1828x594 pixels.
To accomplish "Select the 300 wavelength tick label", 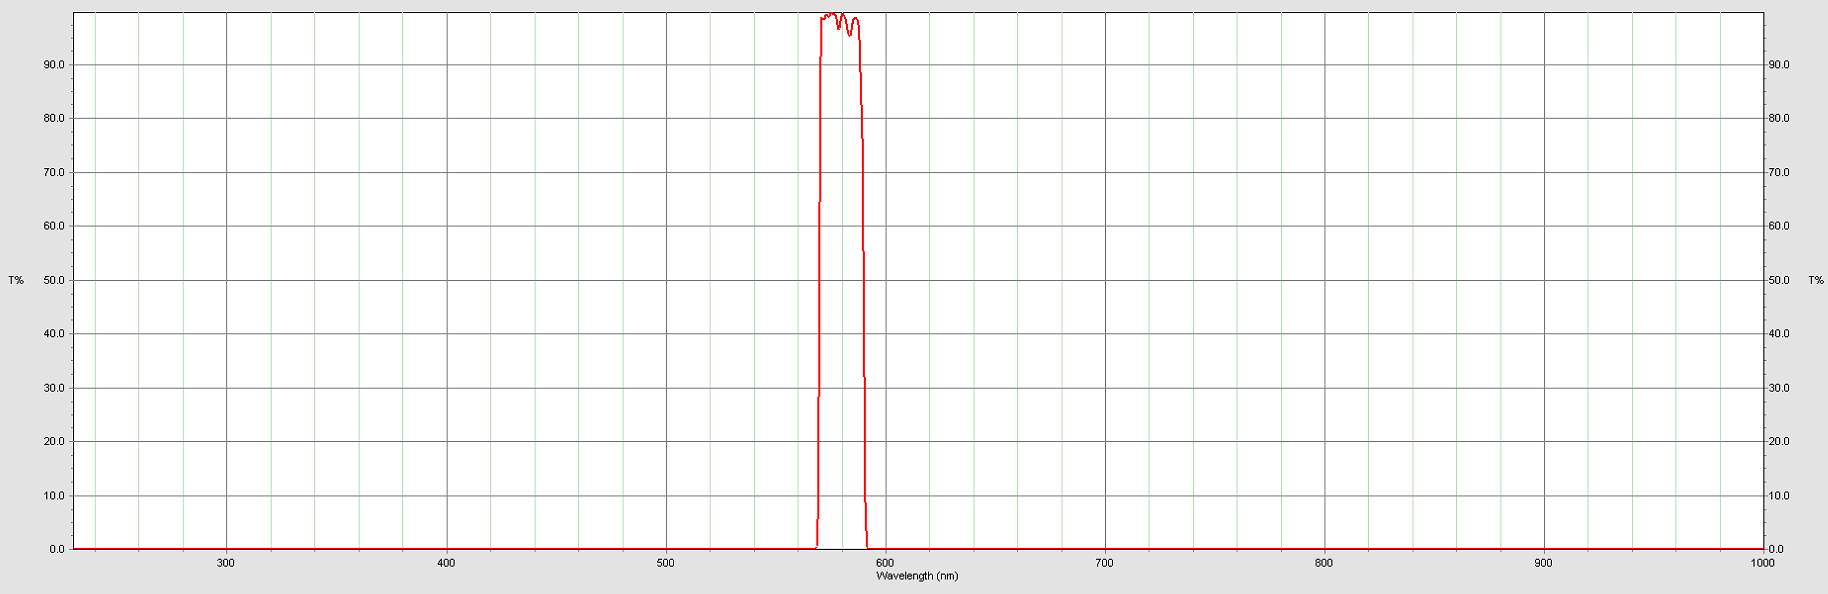I will 226,563.
